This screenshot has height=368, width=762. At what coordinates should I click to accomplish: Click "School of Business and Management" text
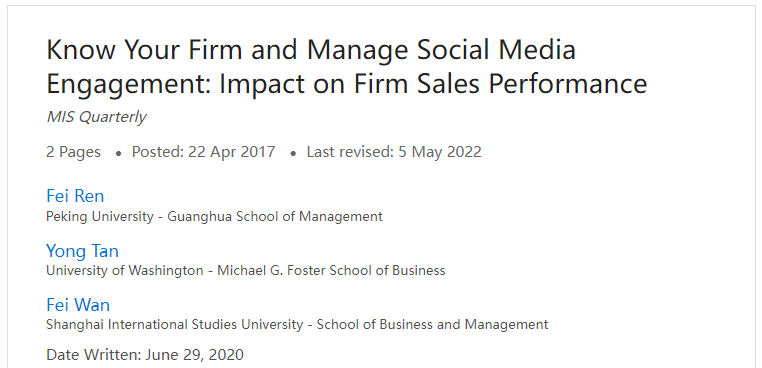[x=433, y=324]
